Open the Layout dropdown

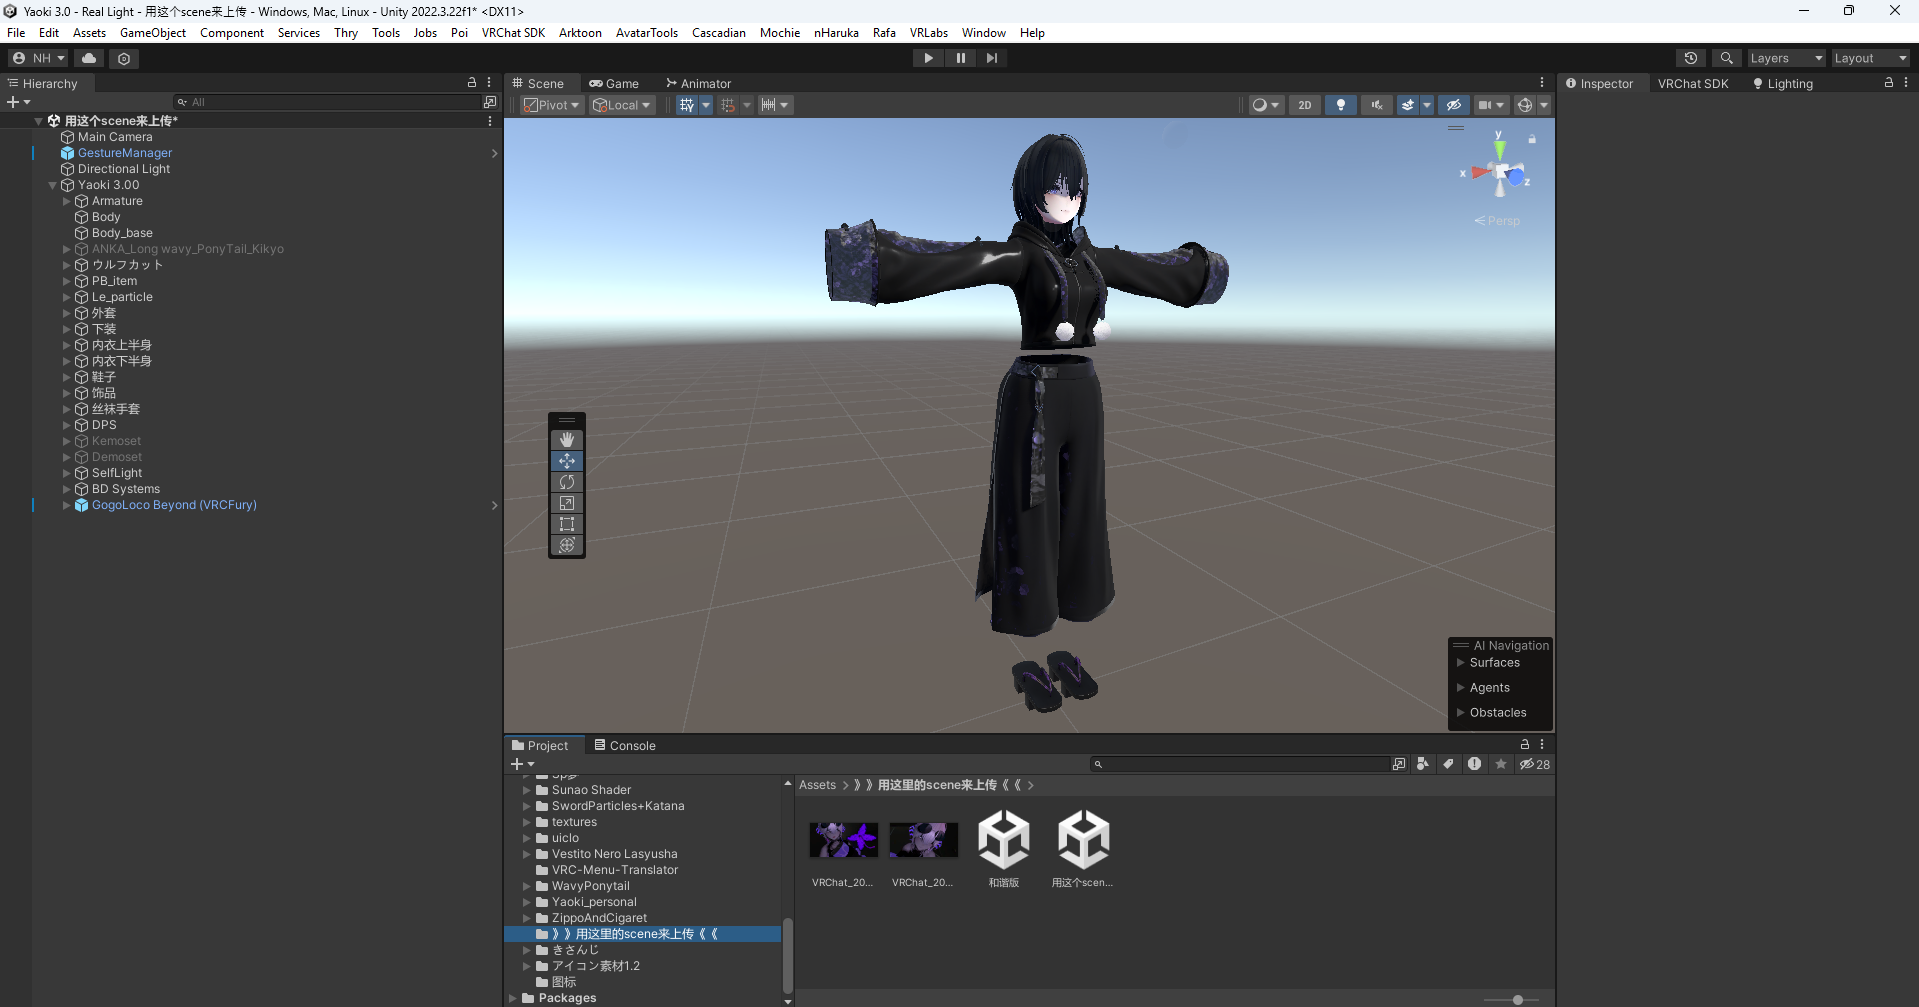(x=1870, y=58)
